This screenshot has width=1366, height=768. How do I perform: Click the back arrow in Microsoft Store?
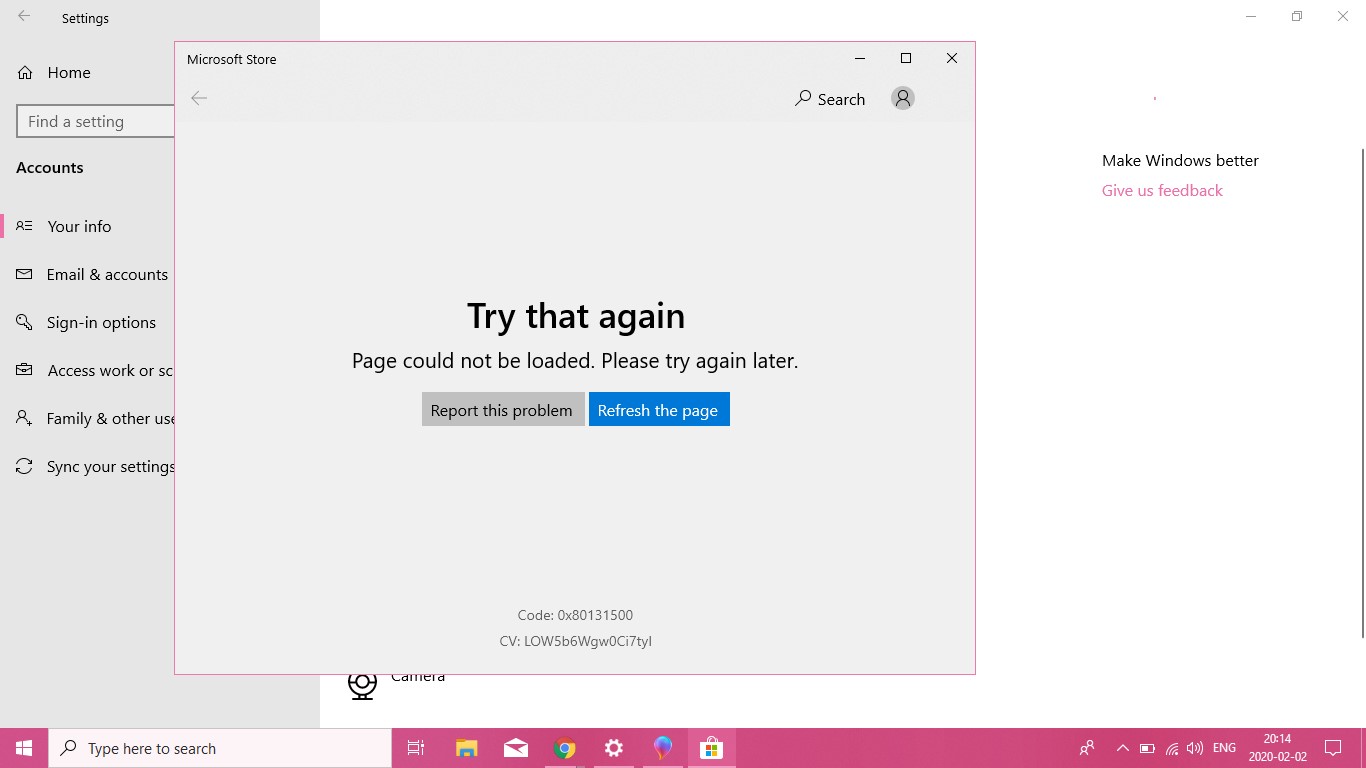(199, 98)
